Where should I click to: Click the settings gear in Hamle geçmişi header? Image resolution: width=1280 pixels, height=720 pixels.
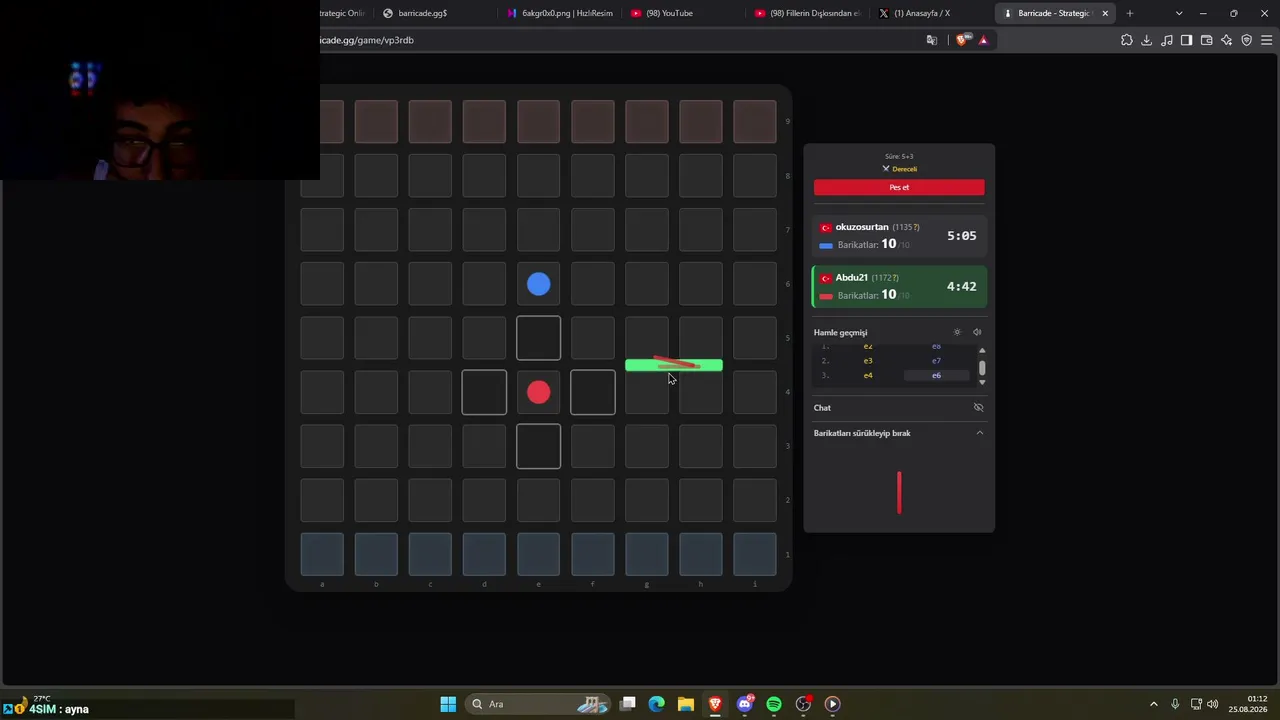pyautogui.click(x=957, y=332)
